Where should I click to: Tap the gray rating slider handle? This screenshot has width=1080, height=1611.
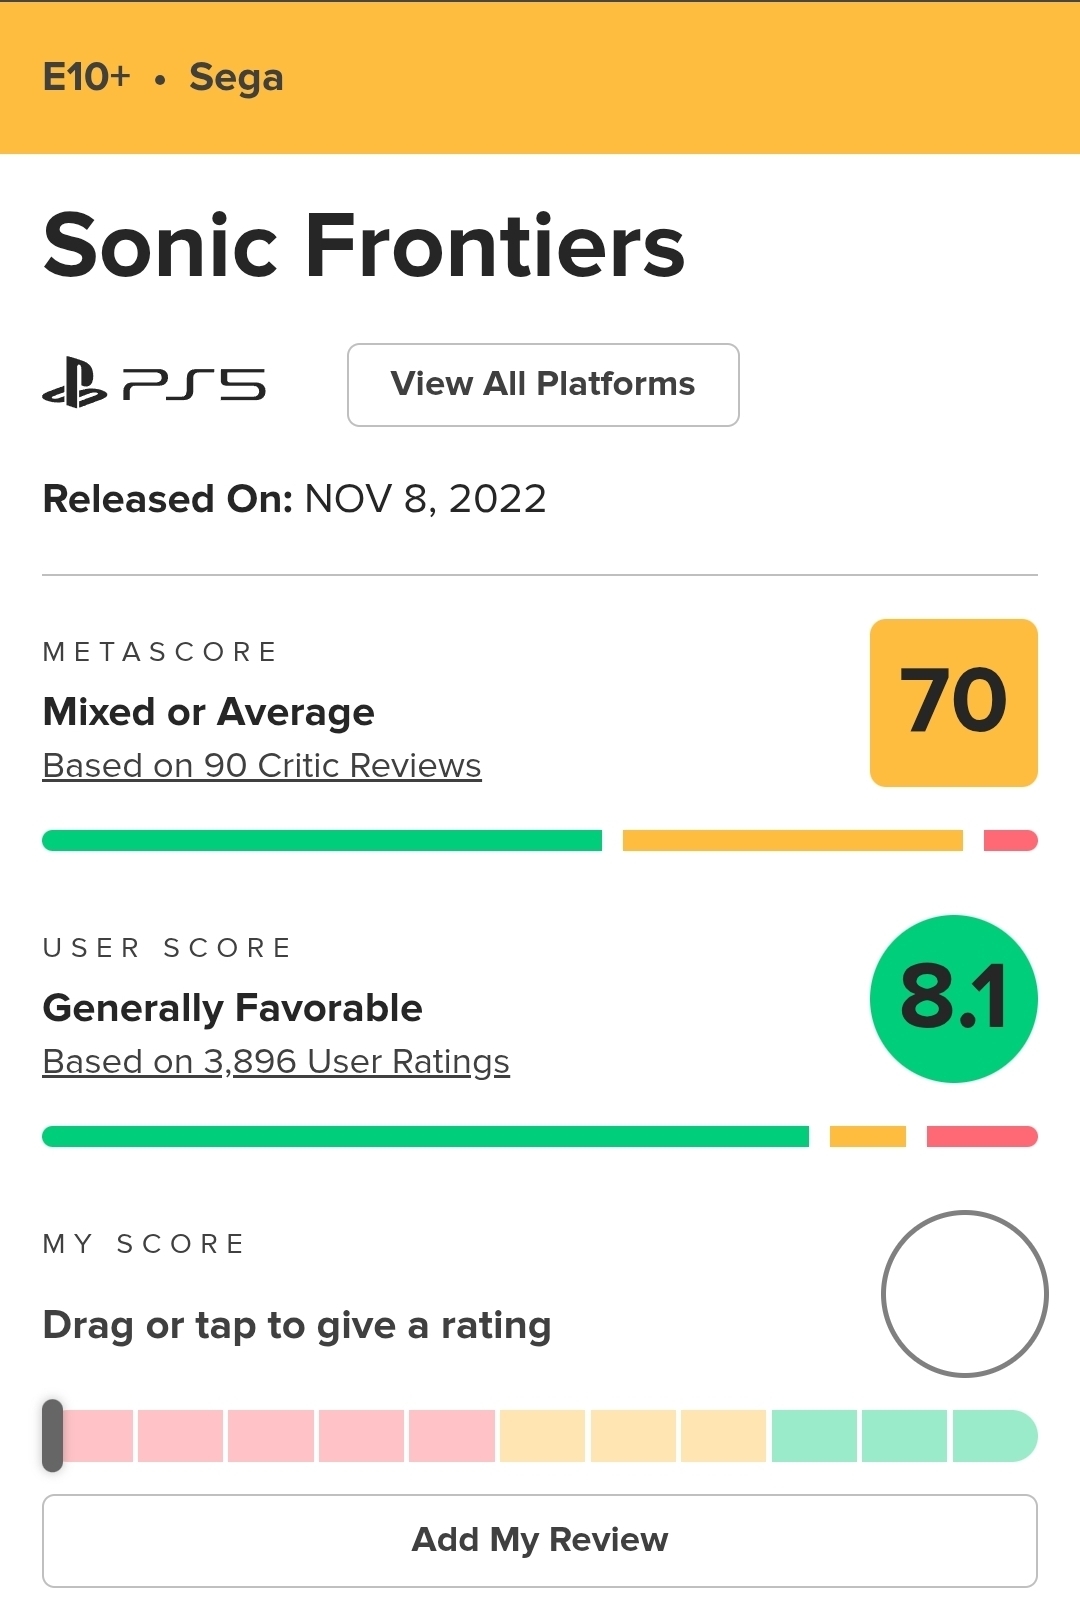52,1435
